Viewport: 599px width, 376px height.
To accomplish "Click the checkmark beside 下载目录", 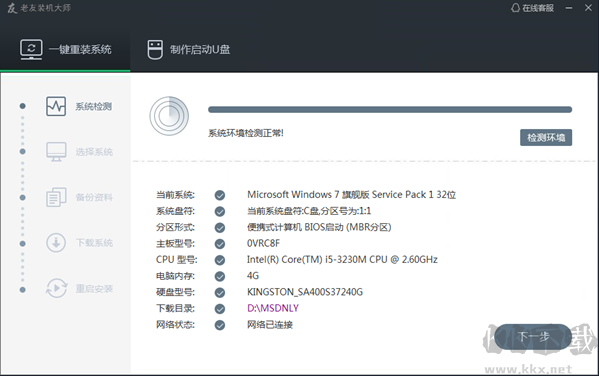I will (220, 309).
